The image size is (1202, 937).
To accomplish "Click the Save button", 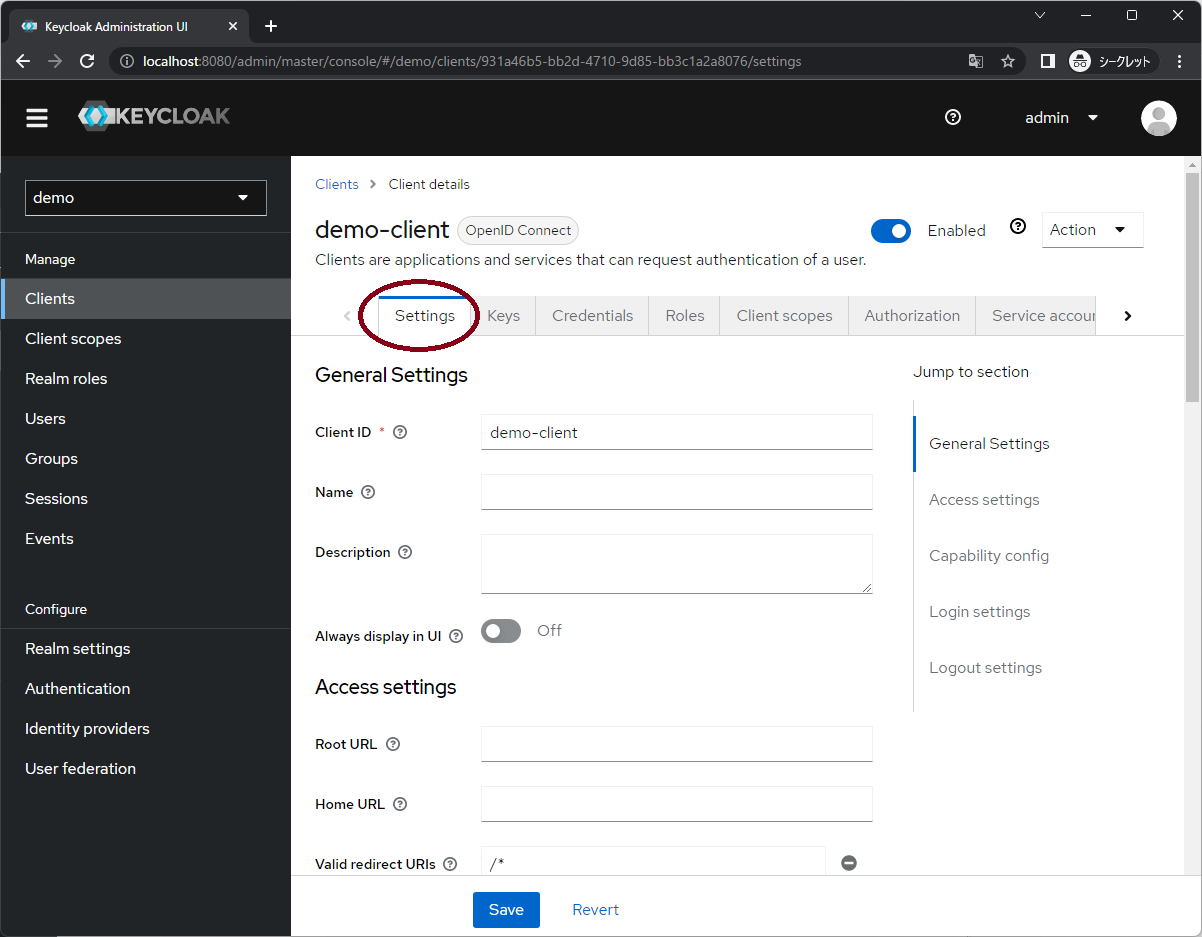I will (506, 909).
